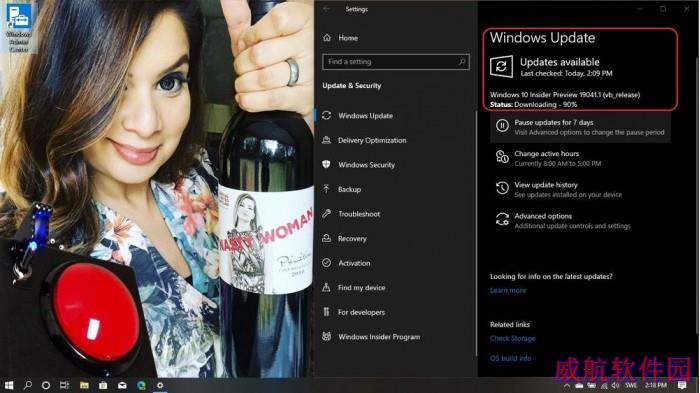Click the Windows Security shield icon
The width and height of the screenshot is (700, 393).
coord(326,164)
